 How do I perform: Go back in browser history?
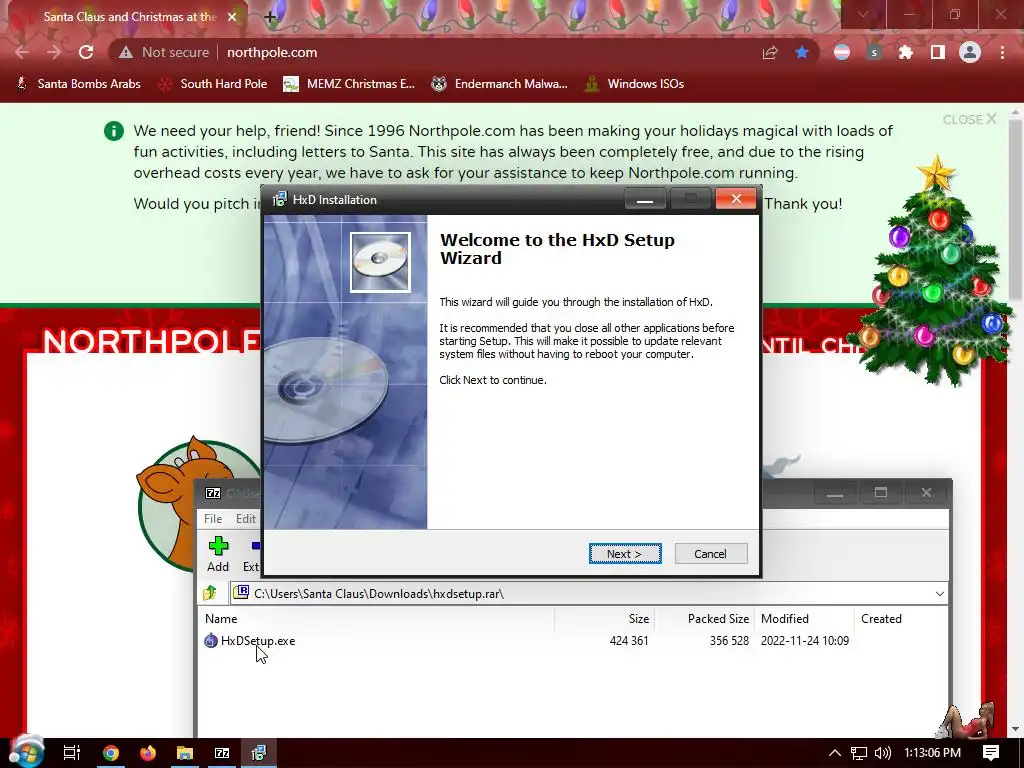click(x=22, y=52)
